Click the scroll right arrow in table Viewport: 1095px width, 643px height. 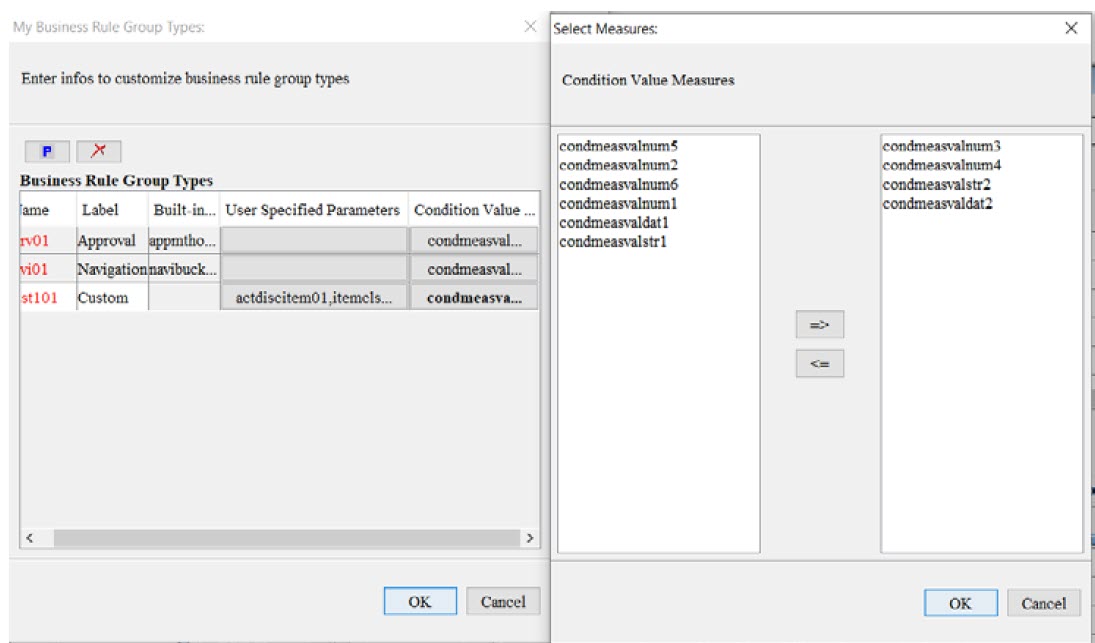(529, 538)
